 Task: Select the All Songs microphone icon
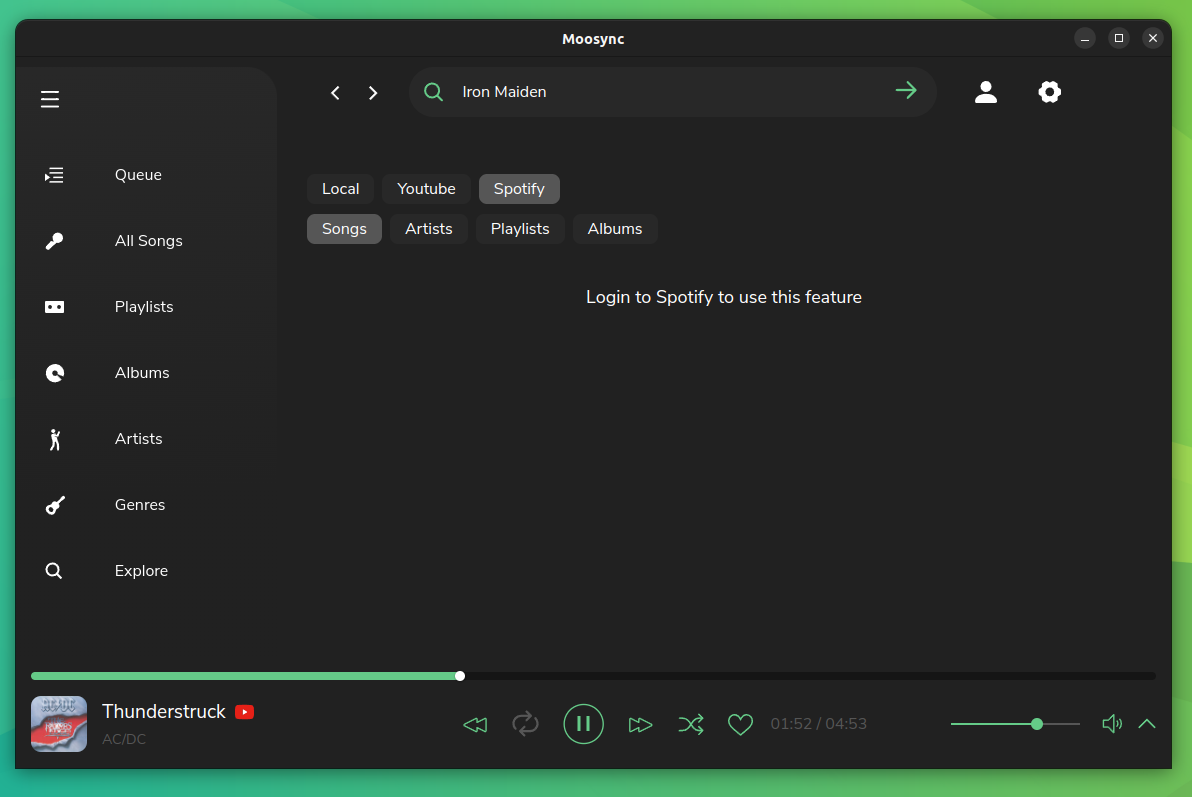(x=54, y=240)
